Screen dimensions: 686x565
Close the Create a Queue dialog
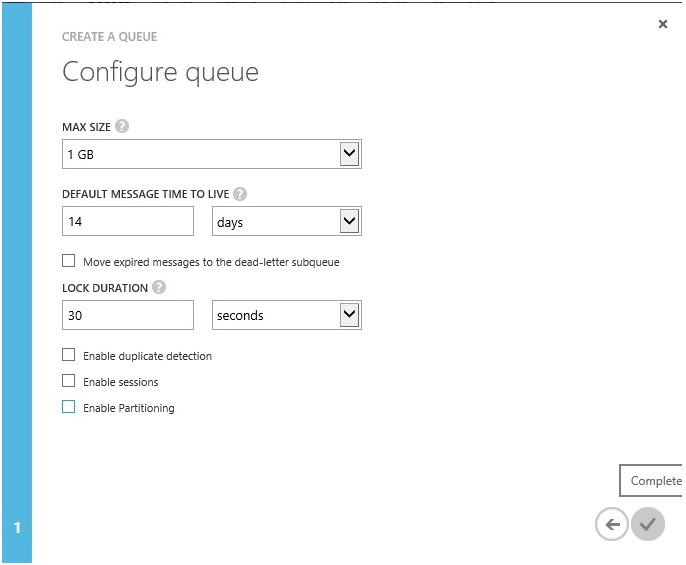click(x=663, y=24)
